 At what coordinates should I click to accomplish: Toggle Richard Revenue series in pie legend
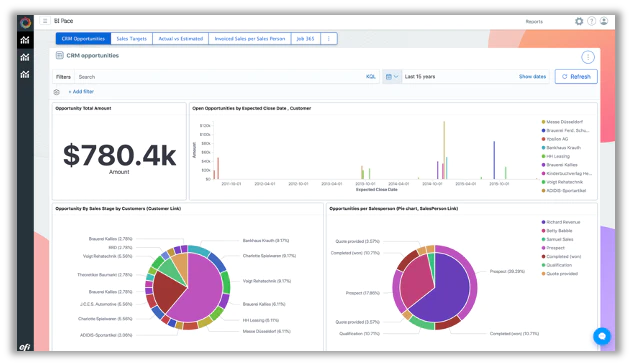coord(561,222)
